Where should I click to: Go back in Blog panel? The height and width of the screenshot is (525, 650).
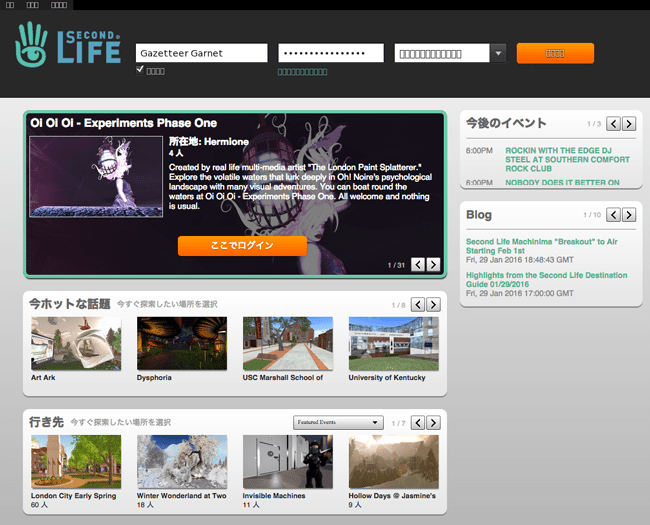point(613,215)
